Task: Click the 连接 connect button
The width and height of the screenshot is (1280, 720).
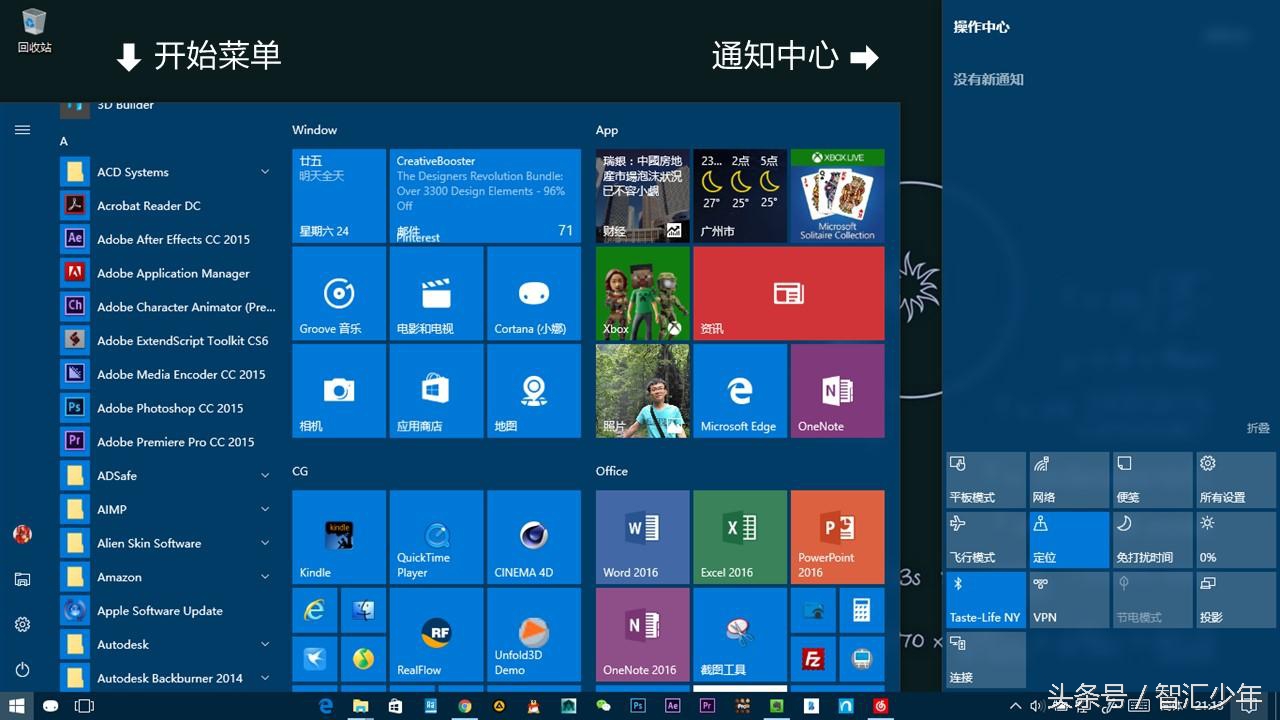Action: 986,660
